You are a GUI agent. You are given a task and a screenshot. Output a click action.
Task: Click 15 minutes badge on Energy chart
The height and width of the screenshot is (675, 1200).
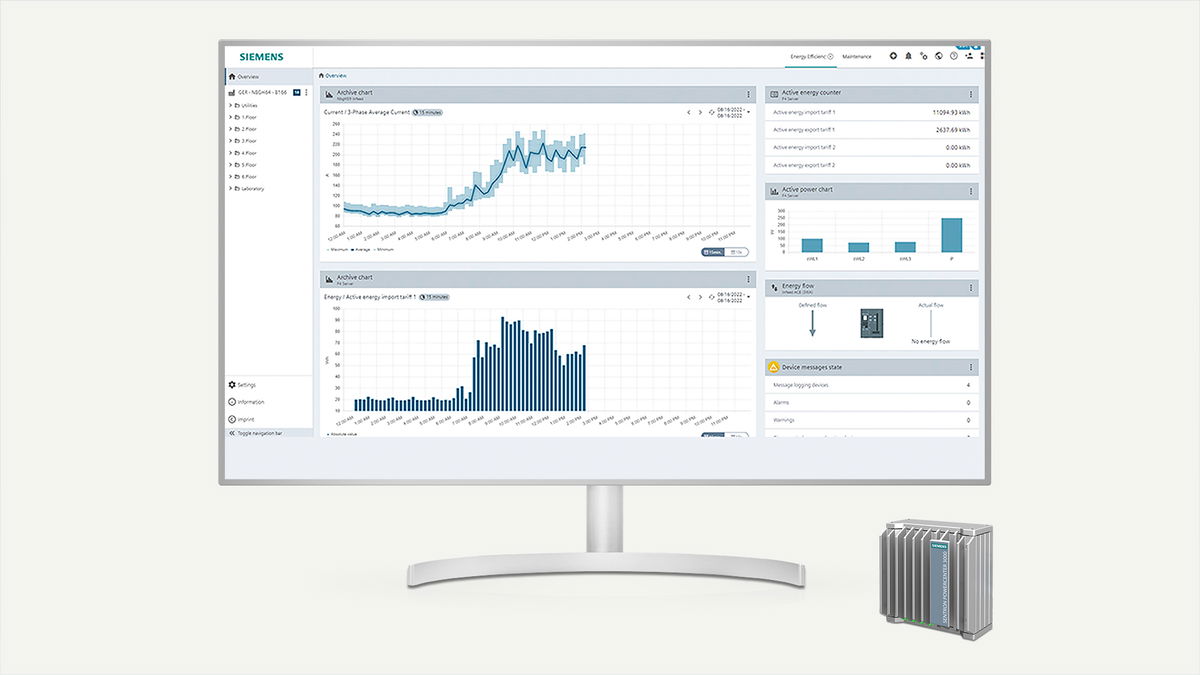tap(435, 297)
